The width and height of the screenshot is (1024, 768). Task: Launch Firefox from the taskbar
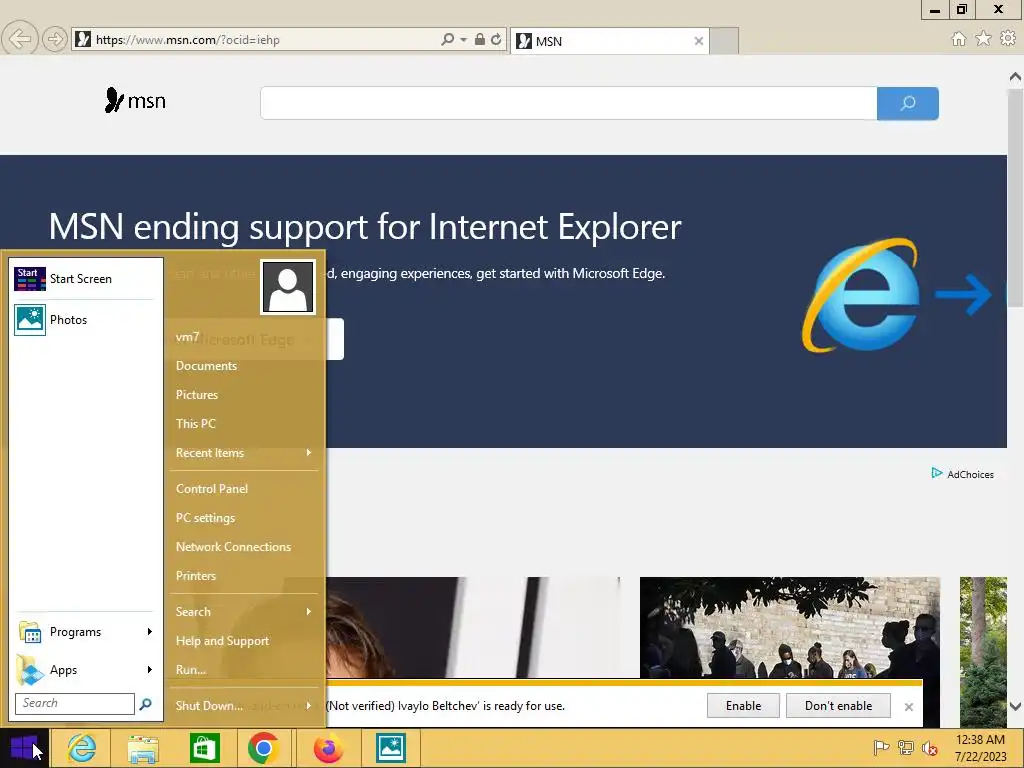point(328,748)
